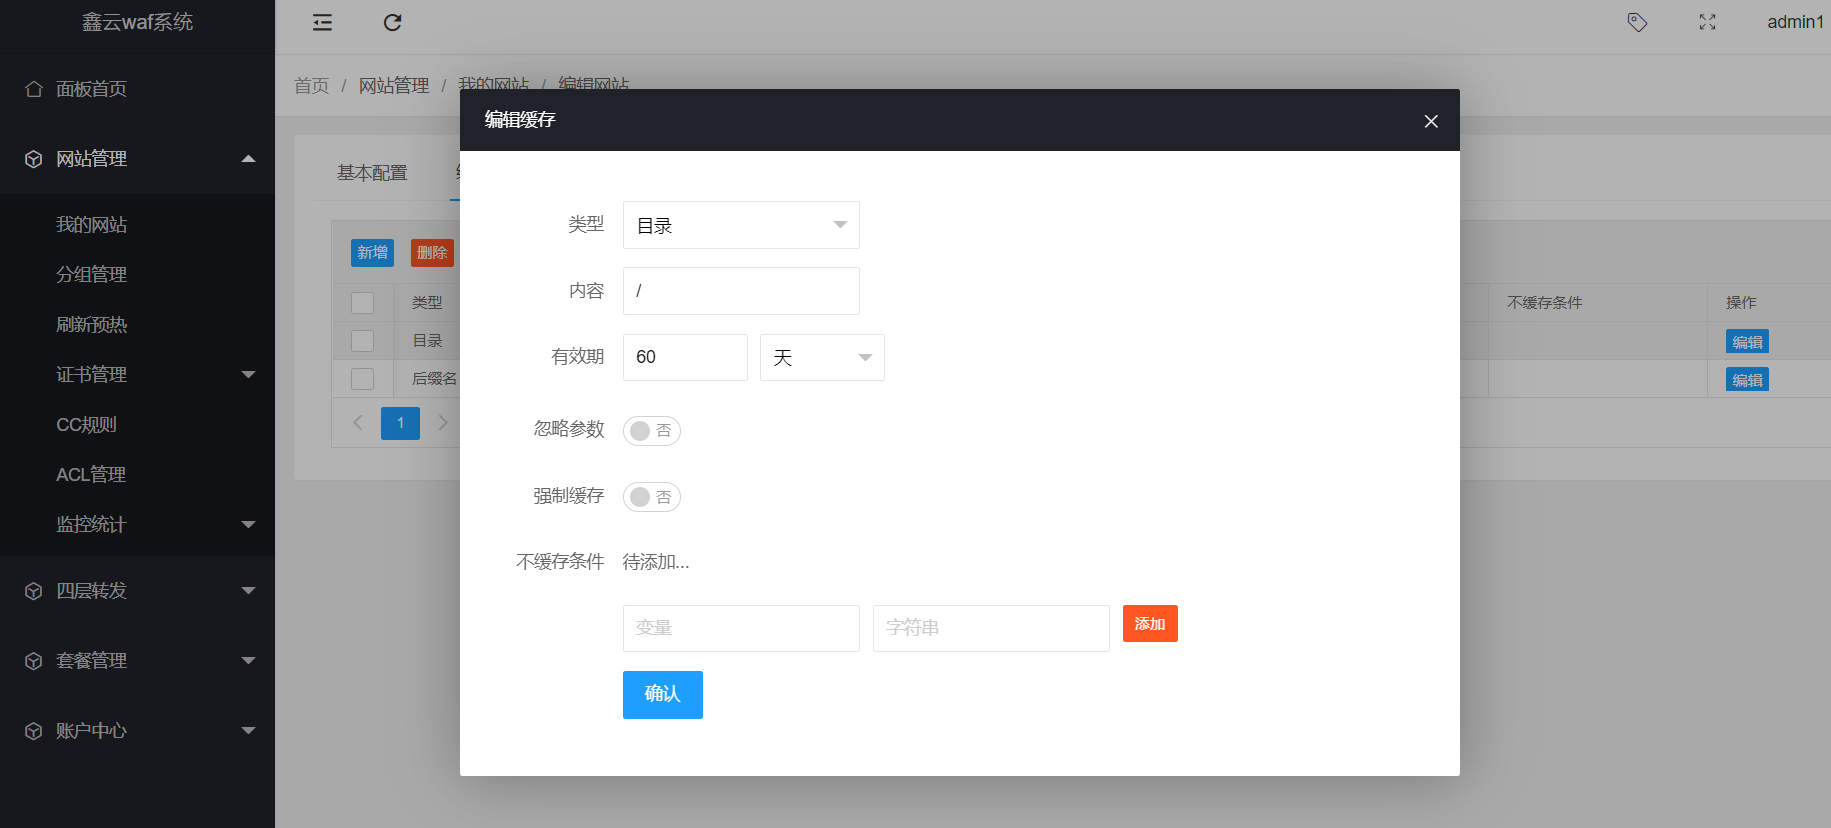Switch to the 基本配置 tab
Image resolution: width=1831 pixels, height=828 pixels.
[372, 173]
